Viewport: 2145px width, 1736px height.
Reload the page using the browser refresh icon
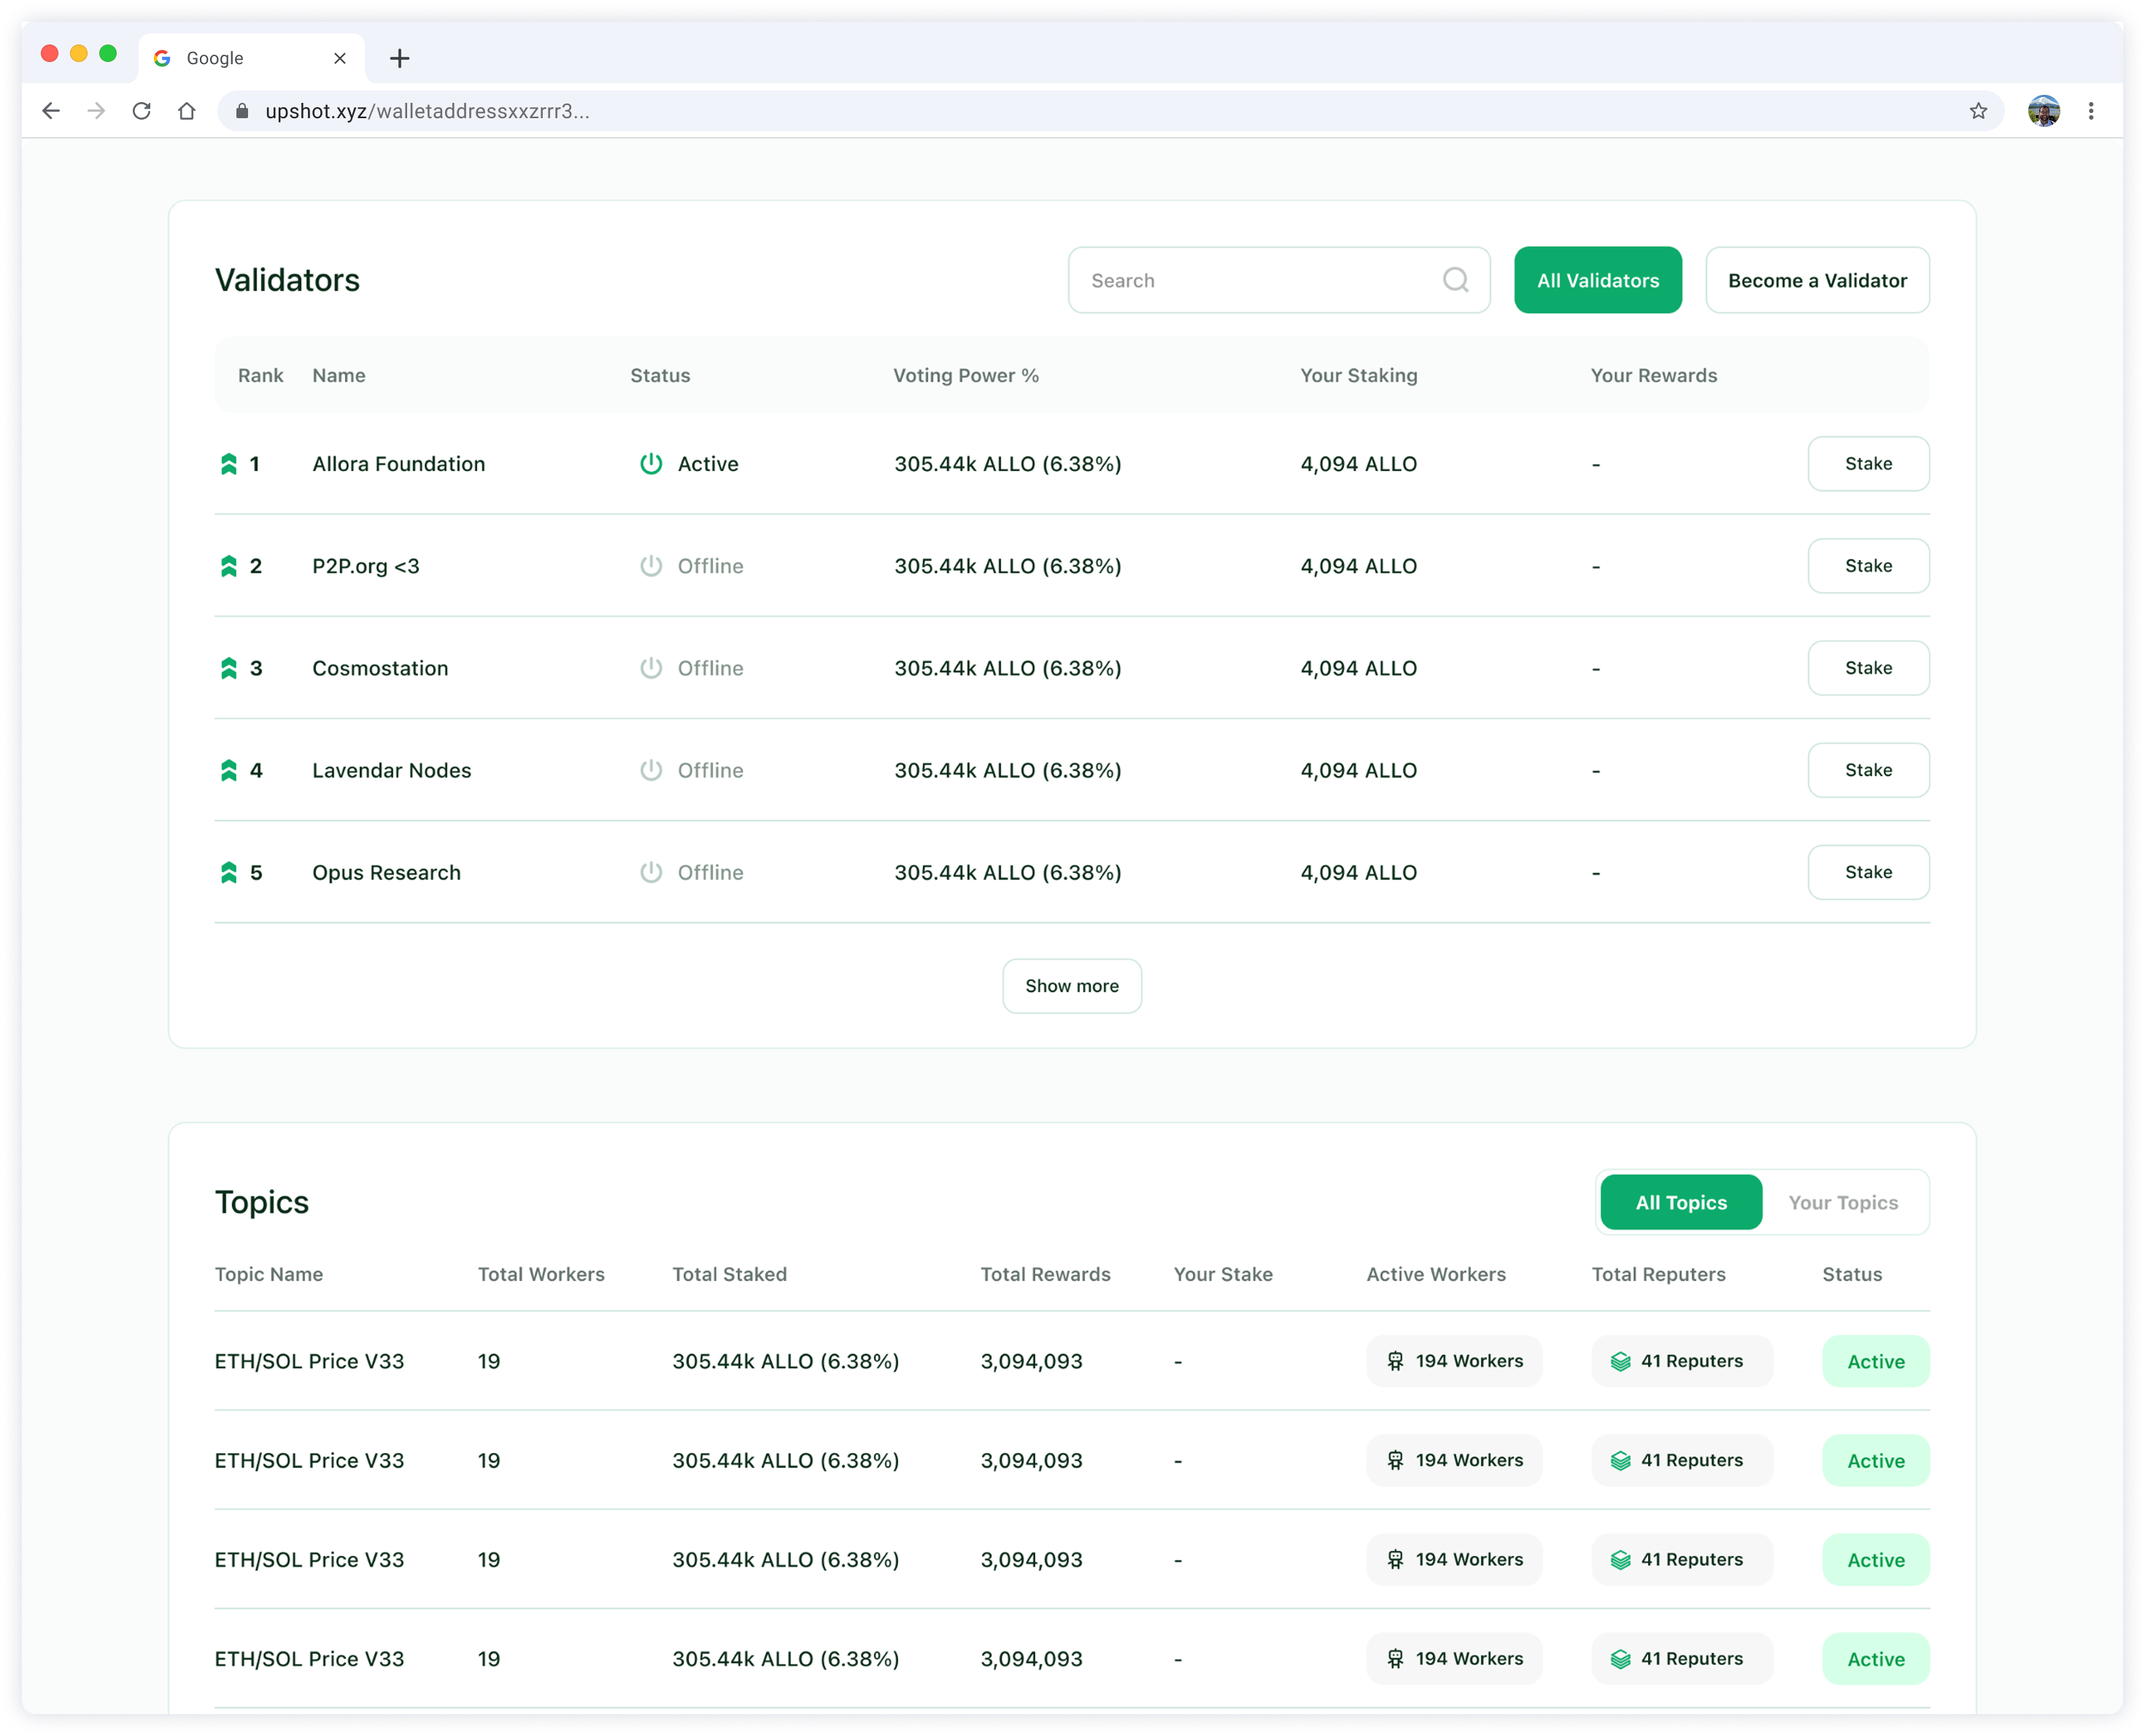tap(141, 111)
